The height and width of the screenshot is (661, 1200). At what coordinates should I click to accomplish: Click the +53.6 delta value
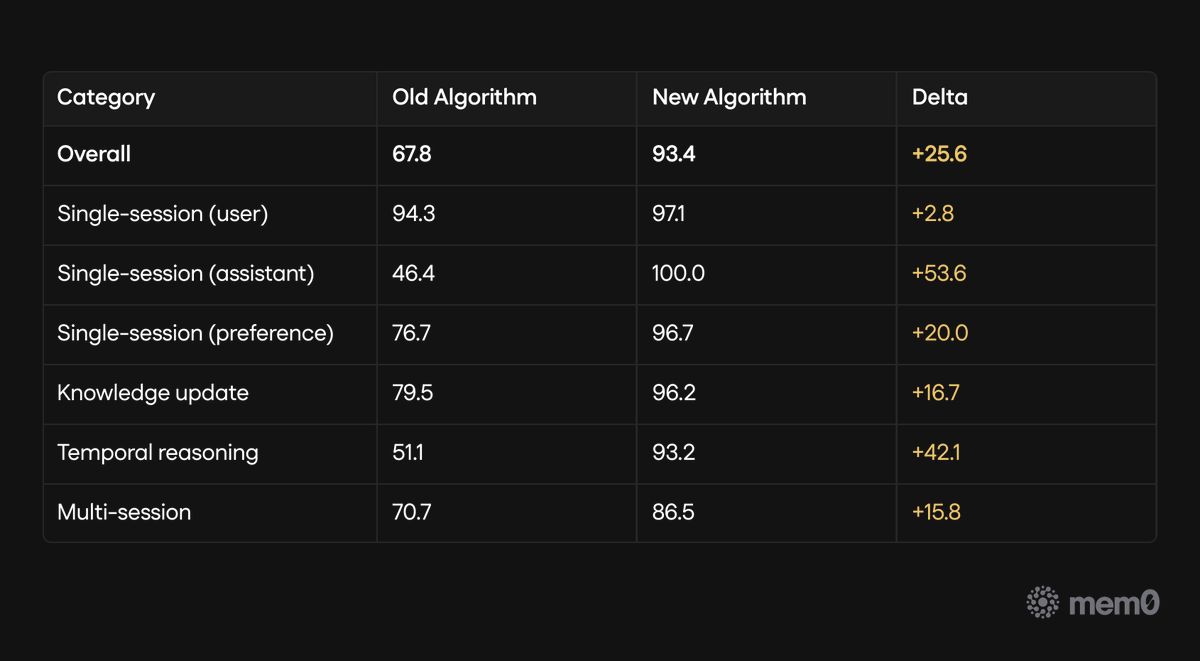point(939,273)
